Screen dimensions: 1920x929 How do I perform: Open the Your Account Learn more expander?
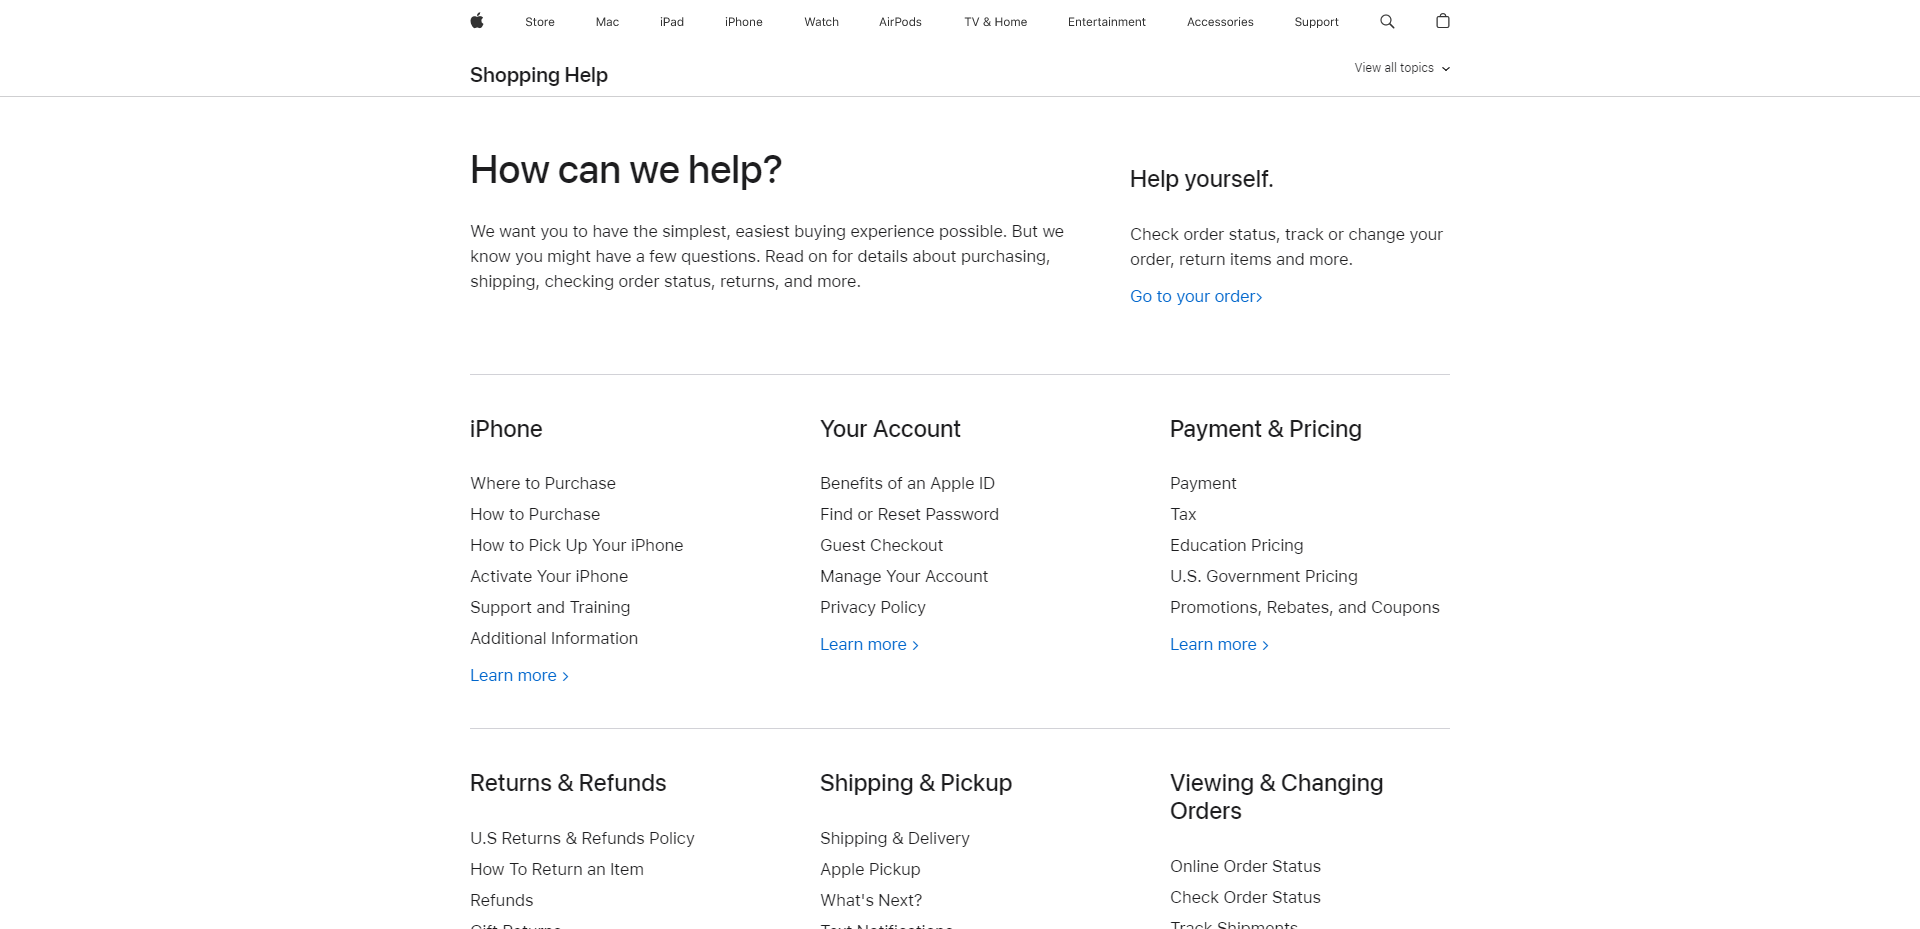coord(862,644)
